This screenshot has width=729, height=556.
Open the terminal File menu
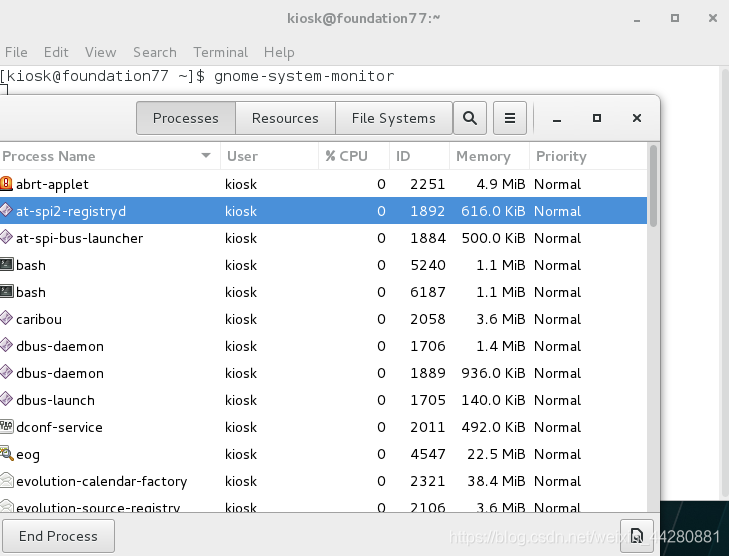16,52
